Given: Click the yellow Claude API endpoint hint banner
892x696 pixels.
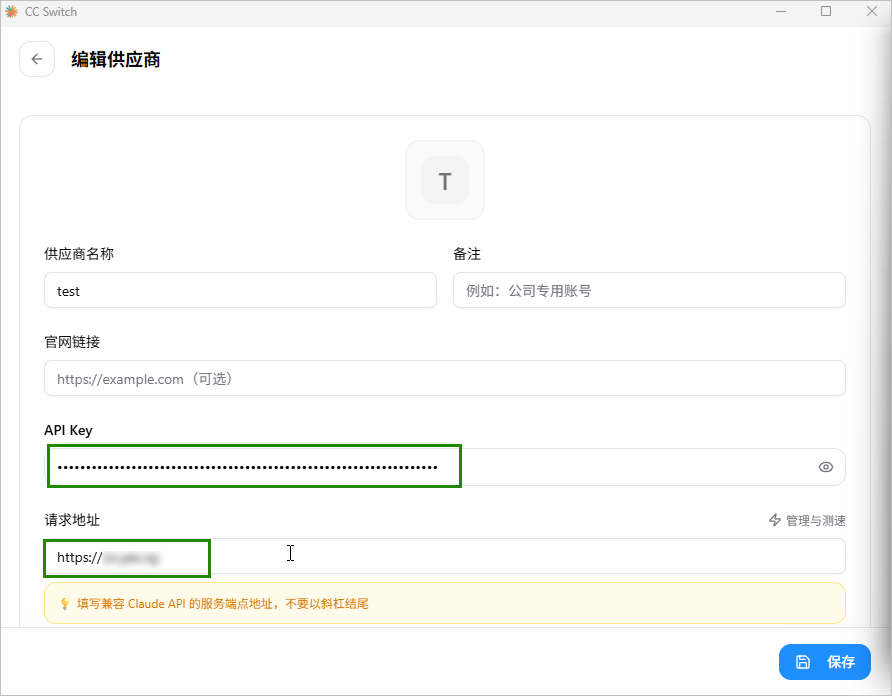Looking at the screenshot, I should click(444, 603).
